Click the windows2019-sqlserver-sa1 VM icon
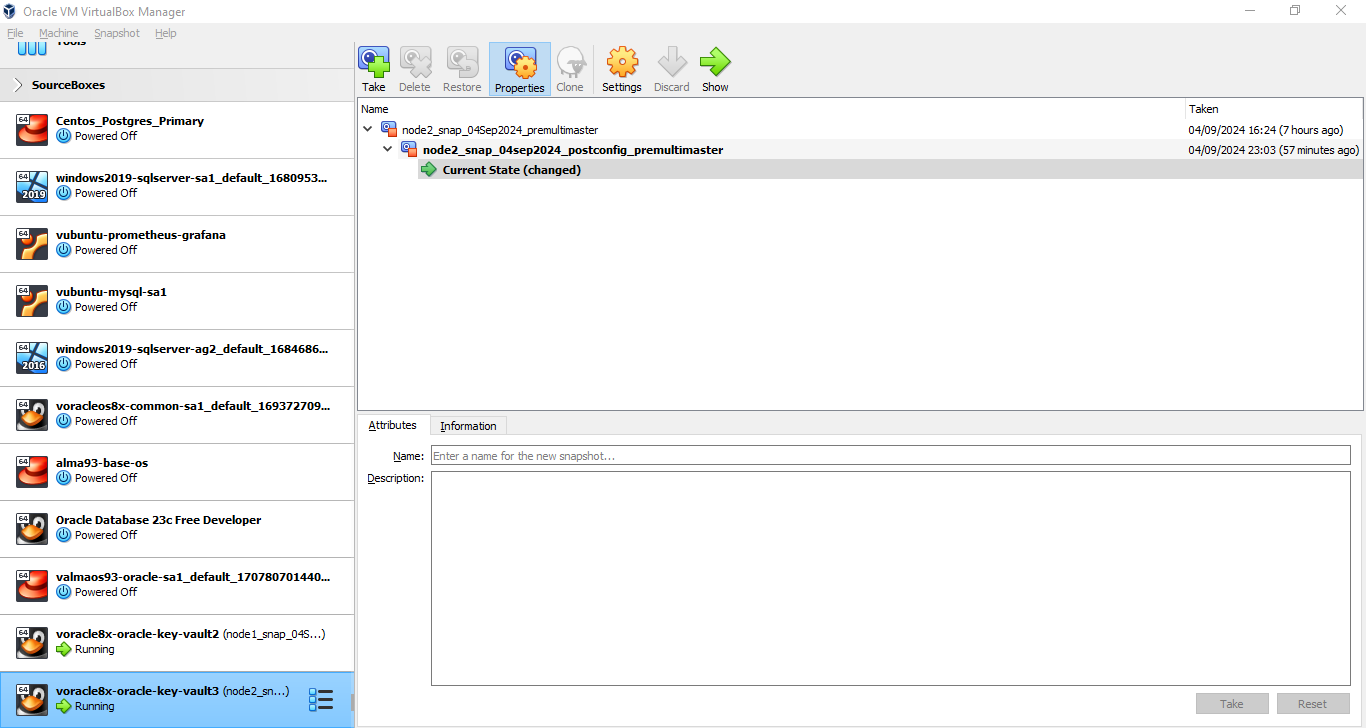This screenshot has height=728, width=1366. (x=32, y=186)
